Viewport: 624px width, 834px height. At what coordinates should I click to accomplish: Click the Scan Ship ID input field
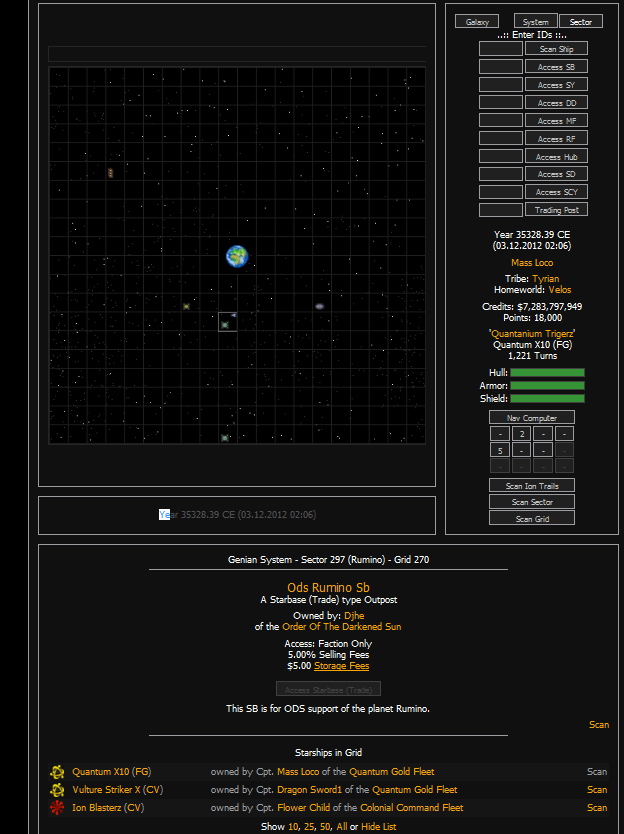point(501,48)
